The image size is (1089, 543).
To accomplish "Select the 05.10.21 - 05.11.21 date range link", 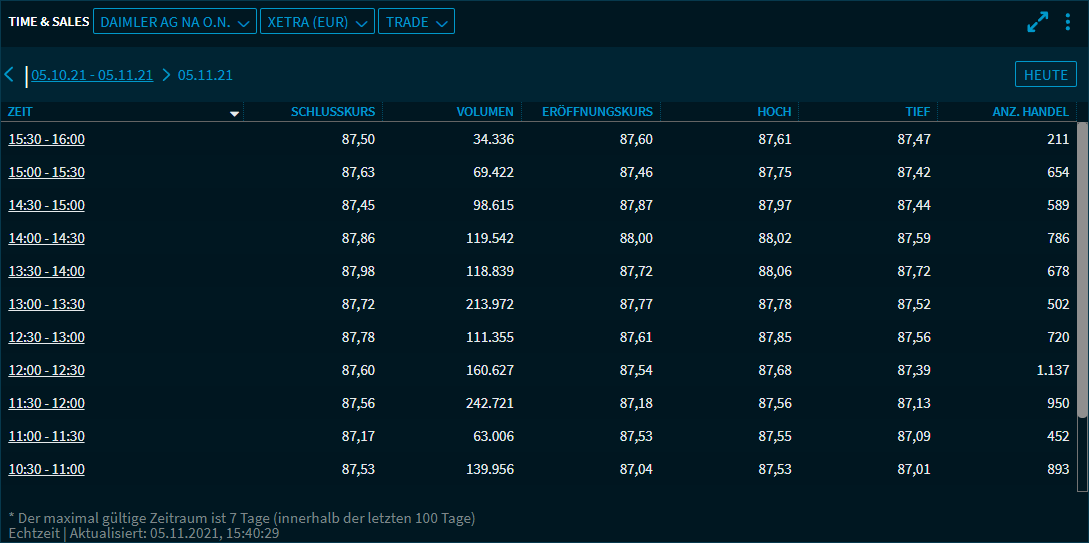I will pyautogui.click(x=92, y=74).
